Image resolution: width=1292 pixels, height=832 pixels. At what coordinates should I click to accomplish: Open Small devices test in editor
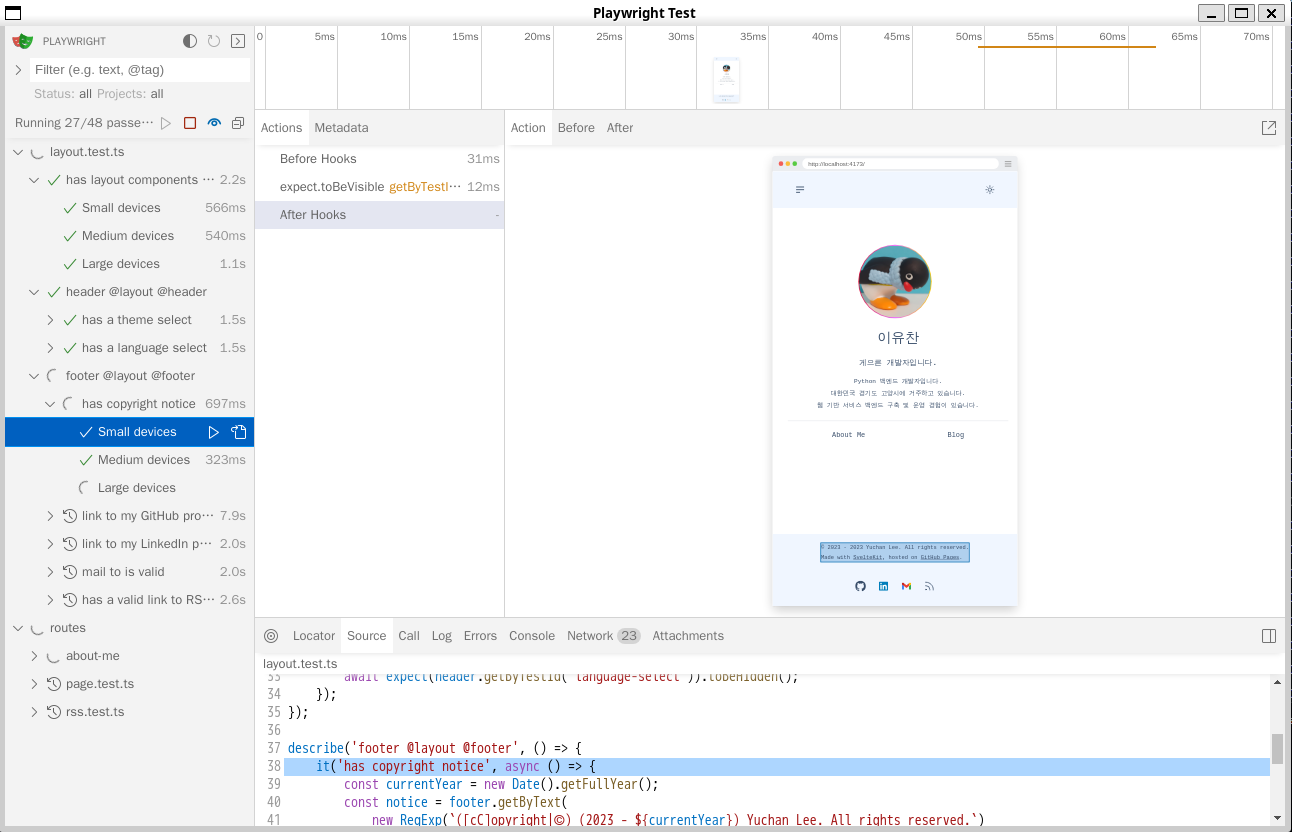click(238, 432)
